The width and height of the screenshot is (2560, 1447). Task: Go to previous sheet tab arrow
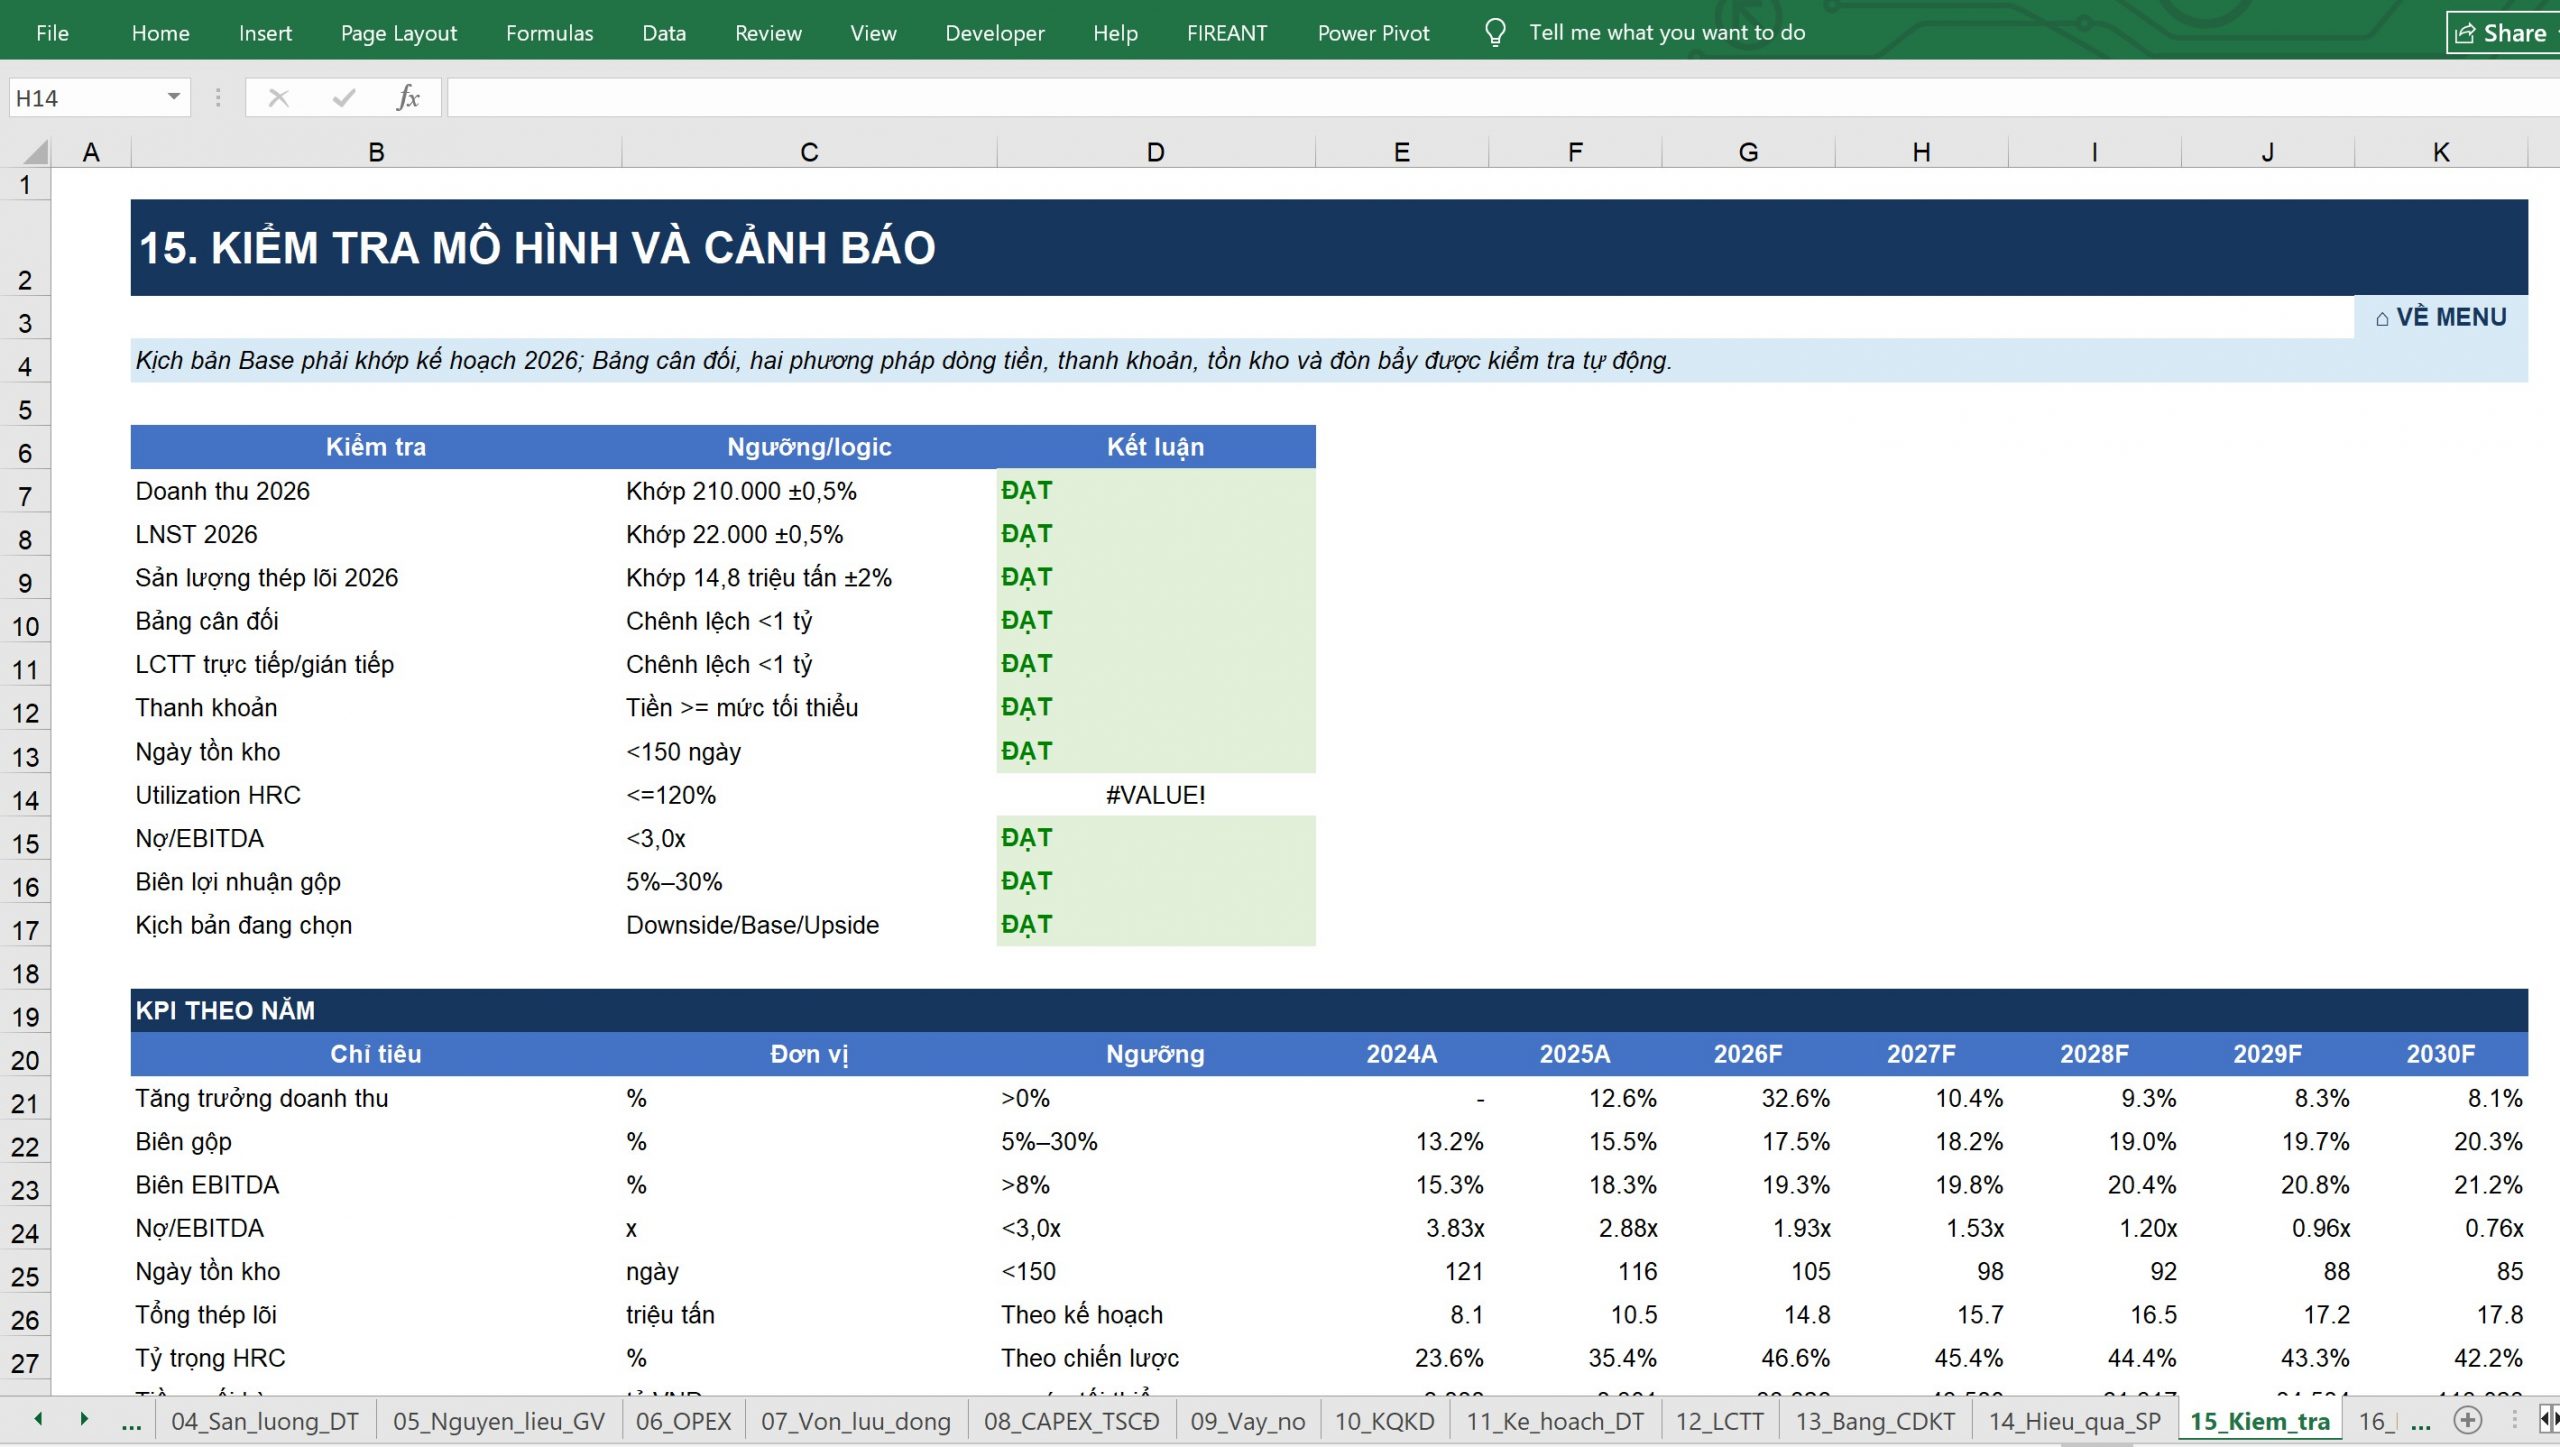pos(38,1420)
